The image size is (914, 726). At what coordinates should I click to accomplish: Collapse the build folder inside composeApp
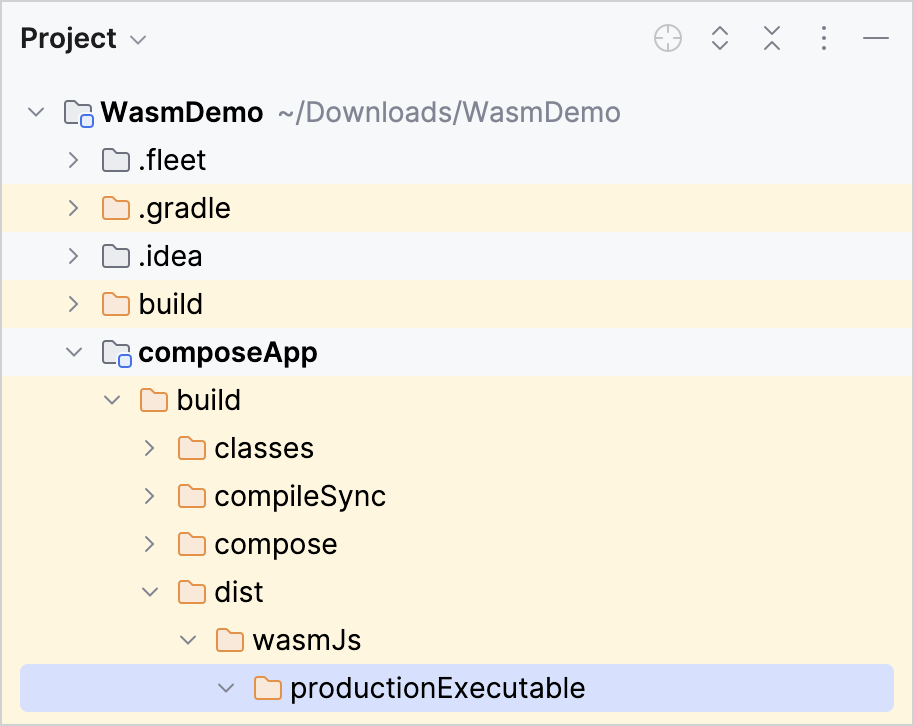click(x=112, y=400)
